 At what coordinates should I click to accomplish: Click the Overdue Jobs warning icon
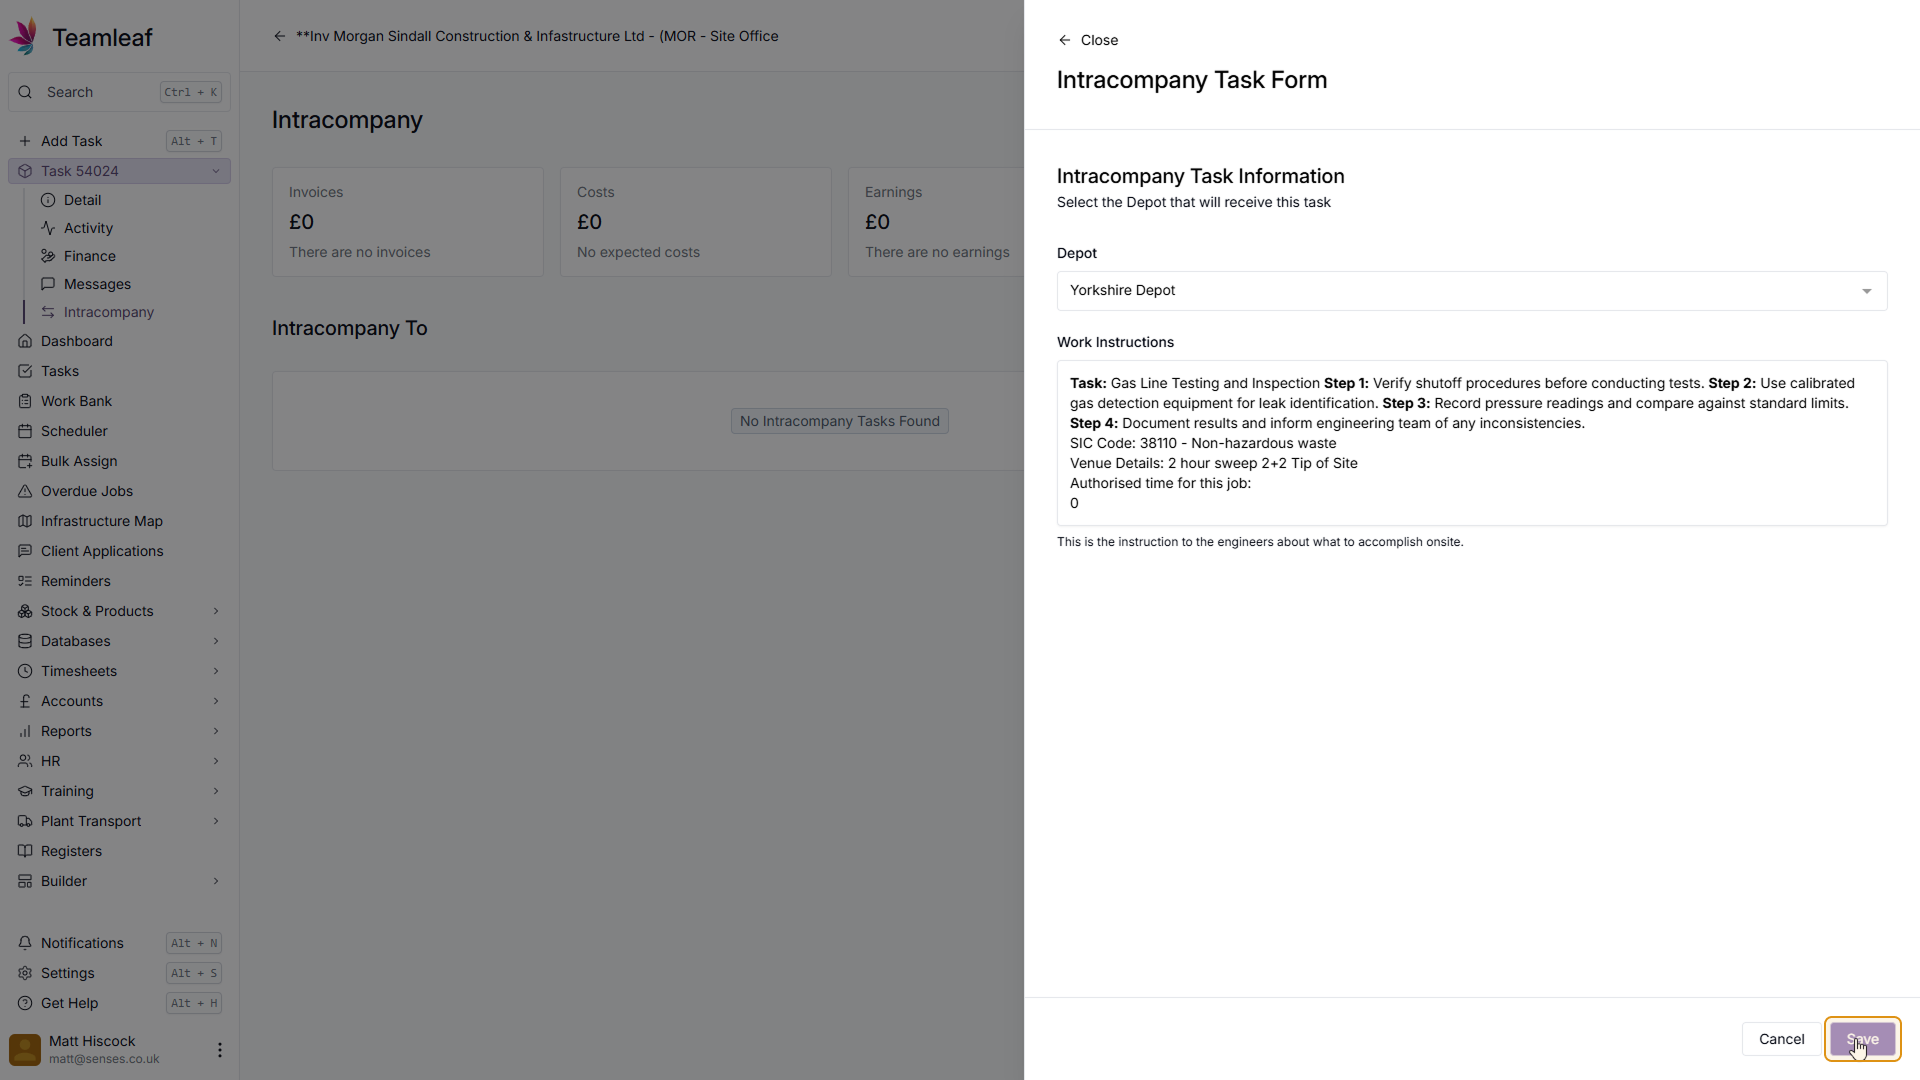click(x=25, y=491)
